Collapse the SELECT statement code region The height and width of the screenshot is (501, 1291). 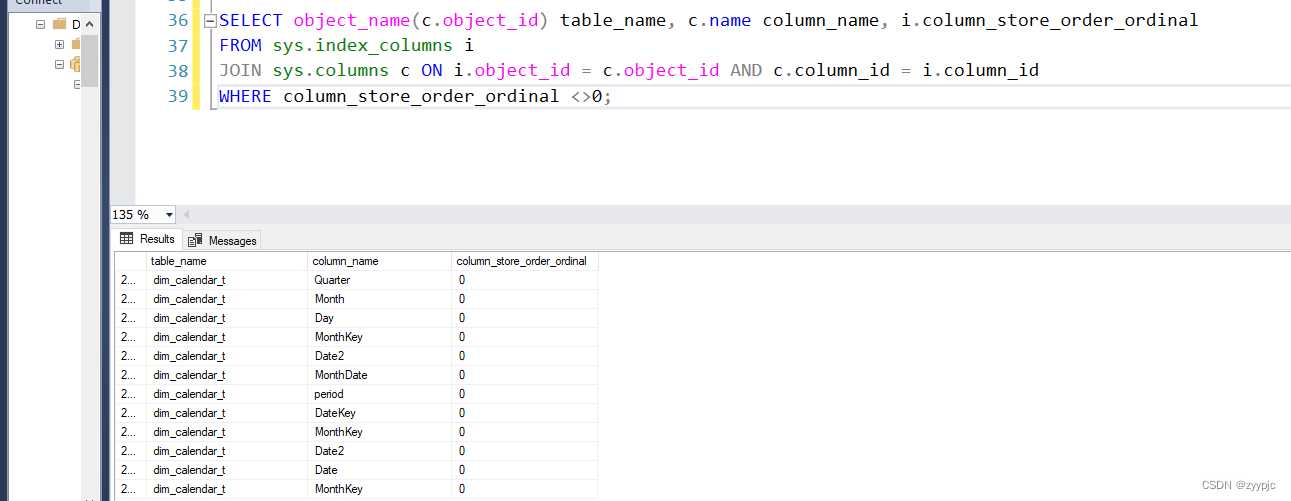click(x=209, y=21)
